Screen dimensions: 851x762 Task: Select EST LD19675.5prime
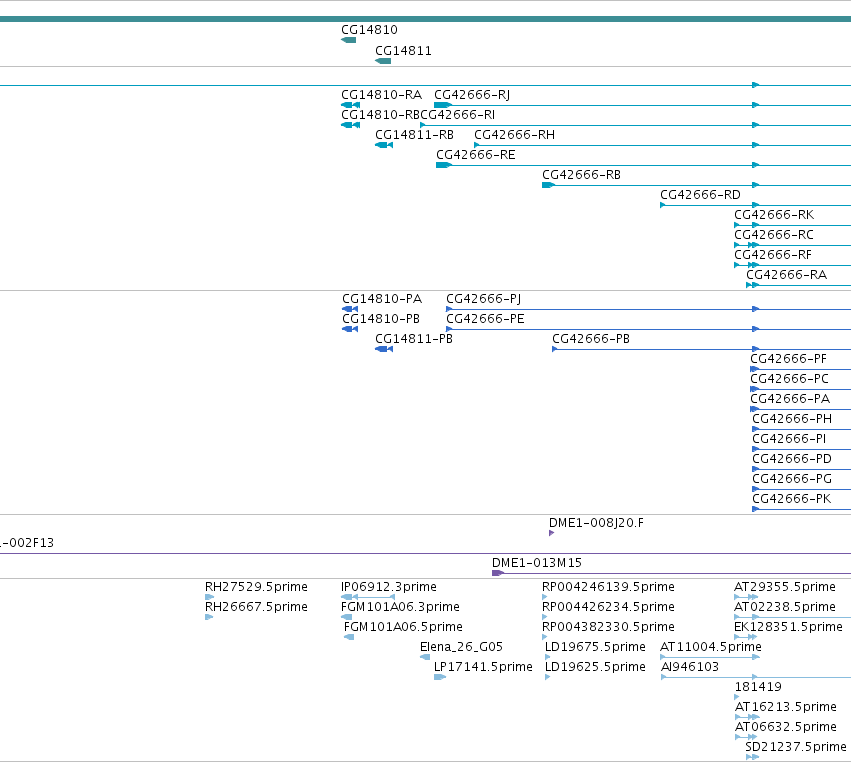tap(595, 647)
